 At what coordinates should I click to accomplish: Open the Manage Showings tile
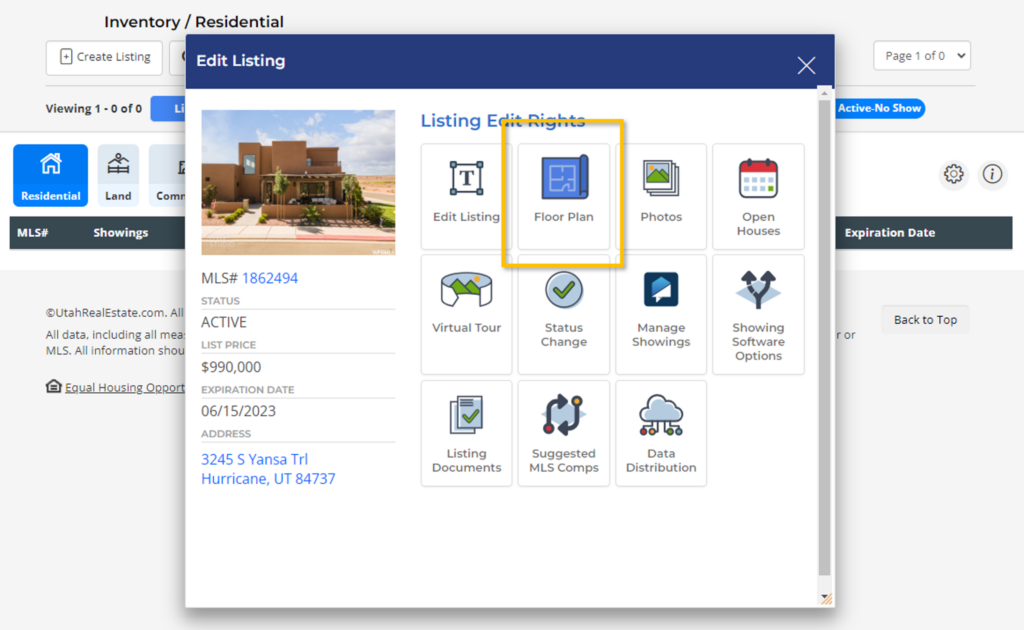point(661,313)
